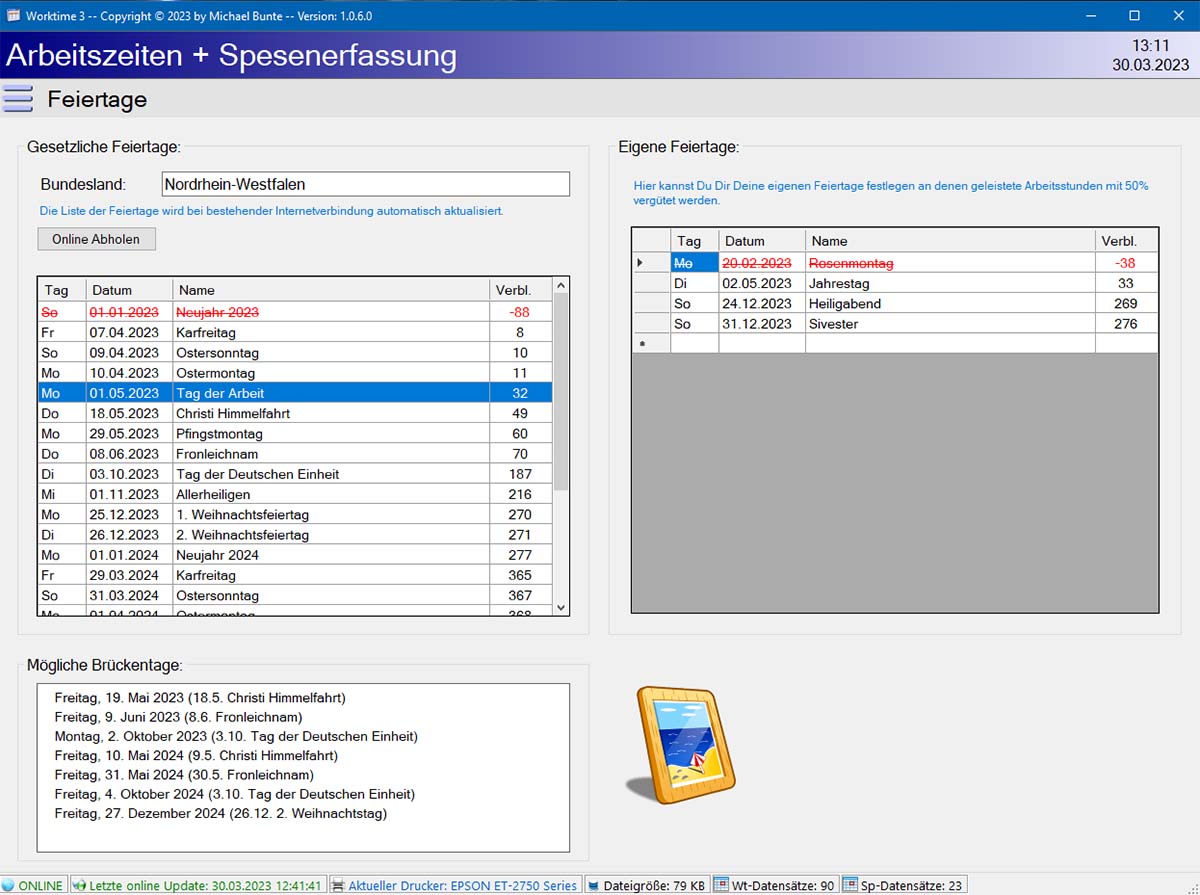Viewport: 1200px width, 895px height.
Task: Click the Letzte online Update timestamp text
Action: point(205,886)
